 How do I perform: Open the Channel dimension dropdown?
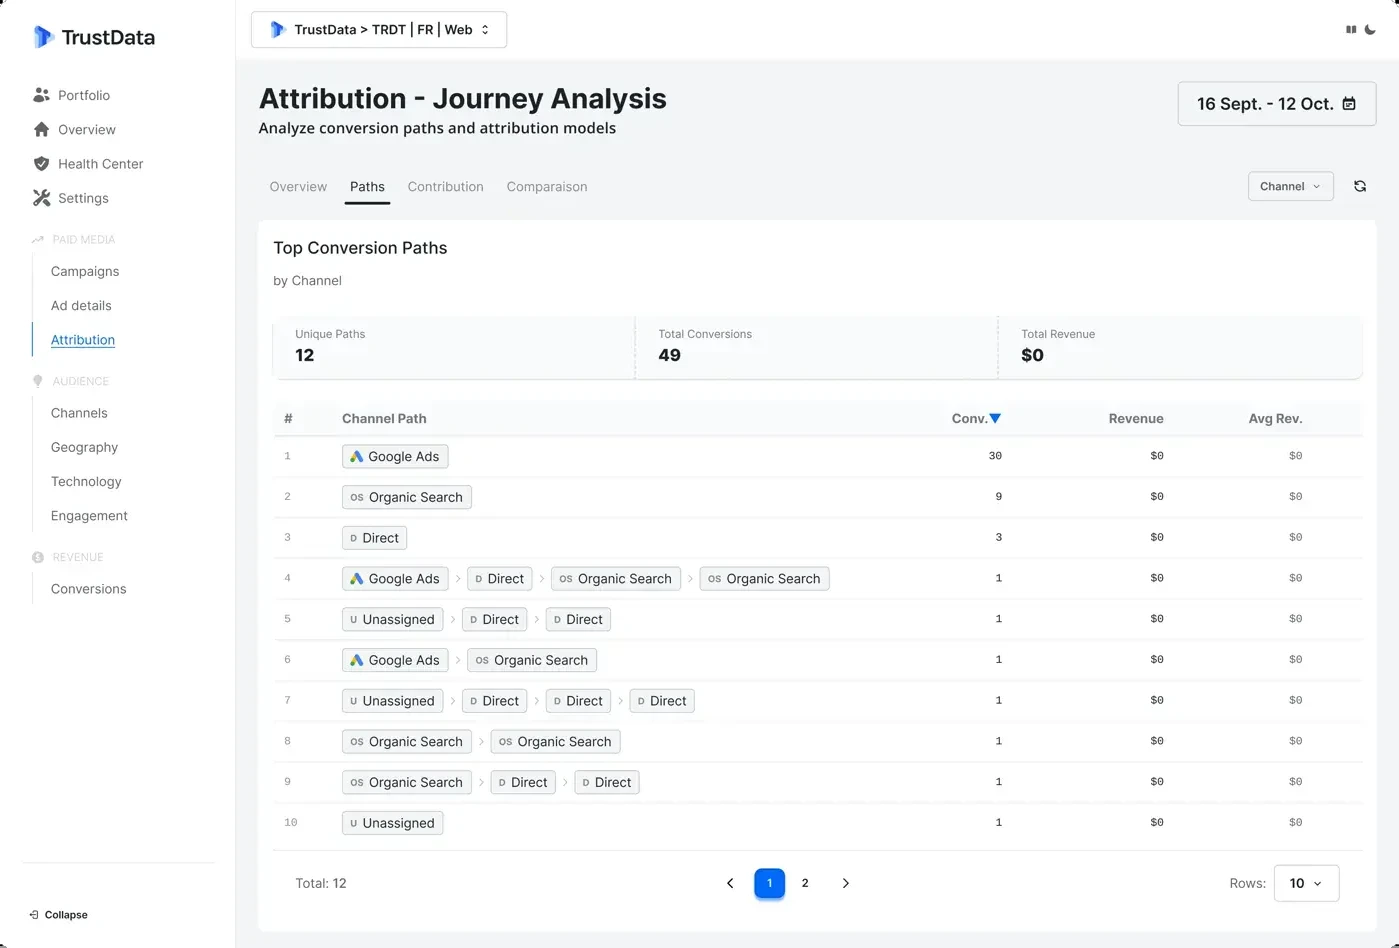[1290, 186]
